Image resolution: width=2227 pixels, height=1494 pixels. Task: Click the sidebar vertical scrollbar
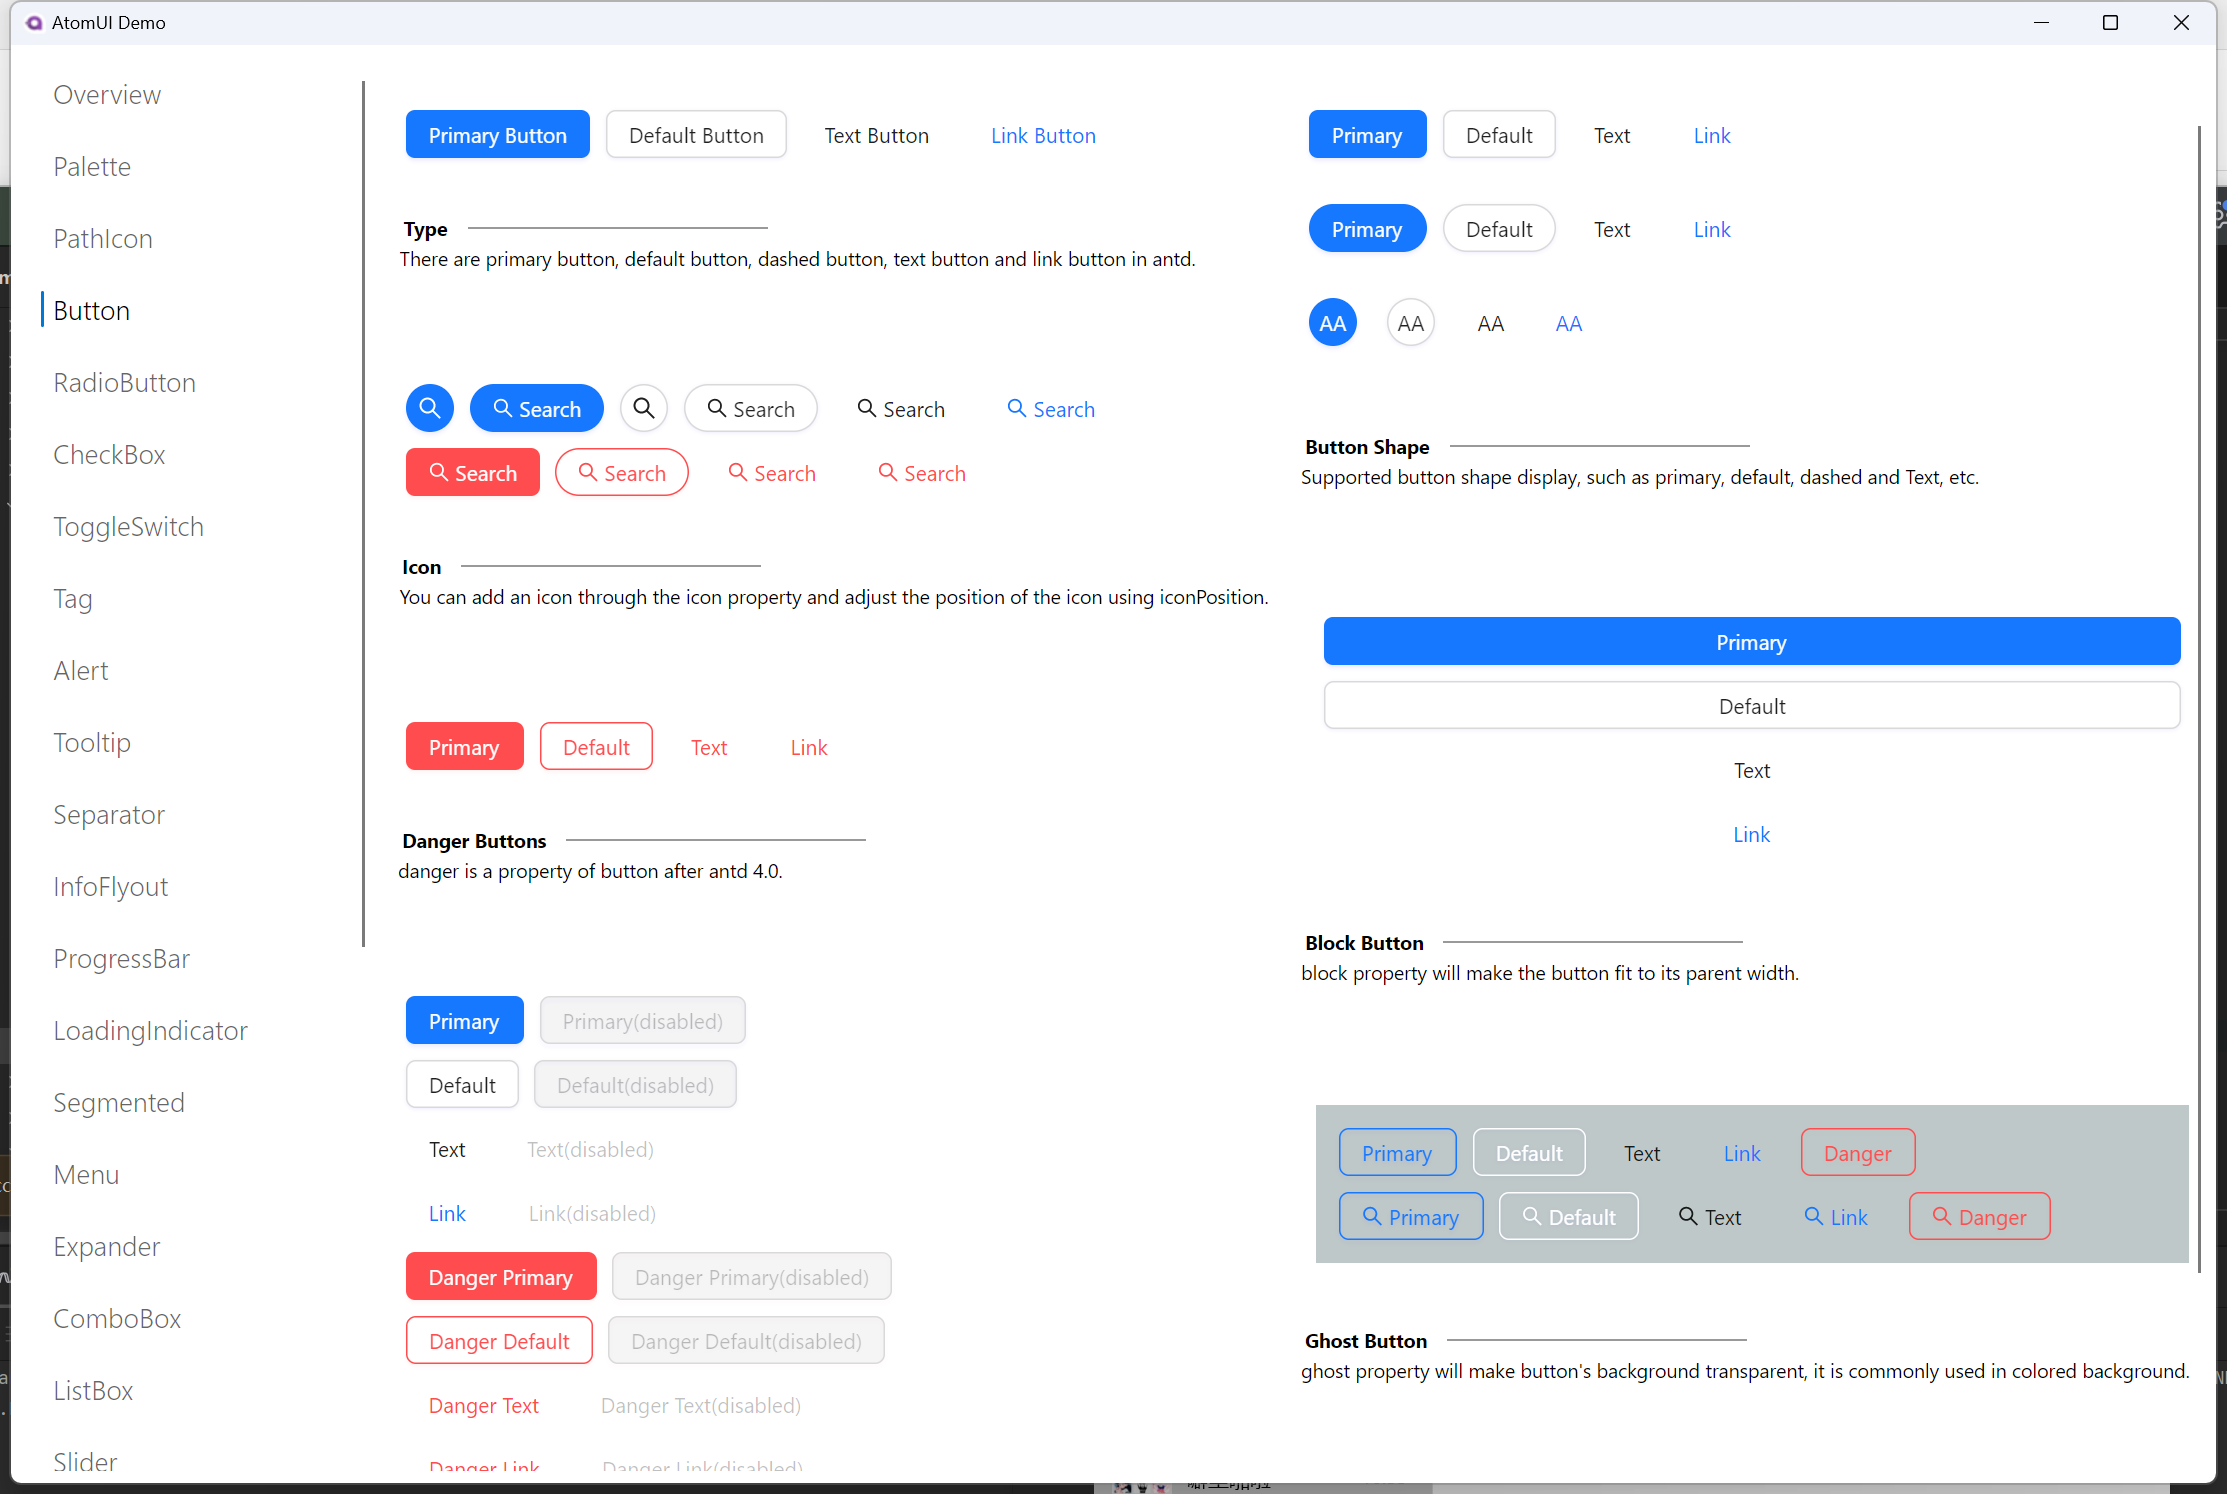pos(363,513)
